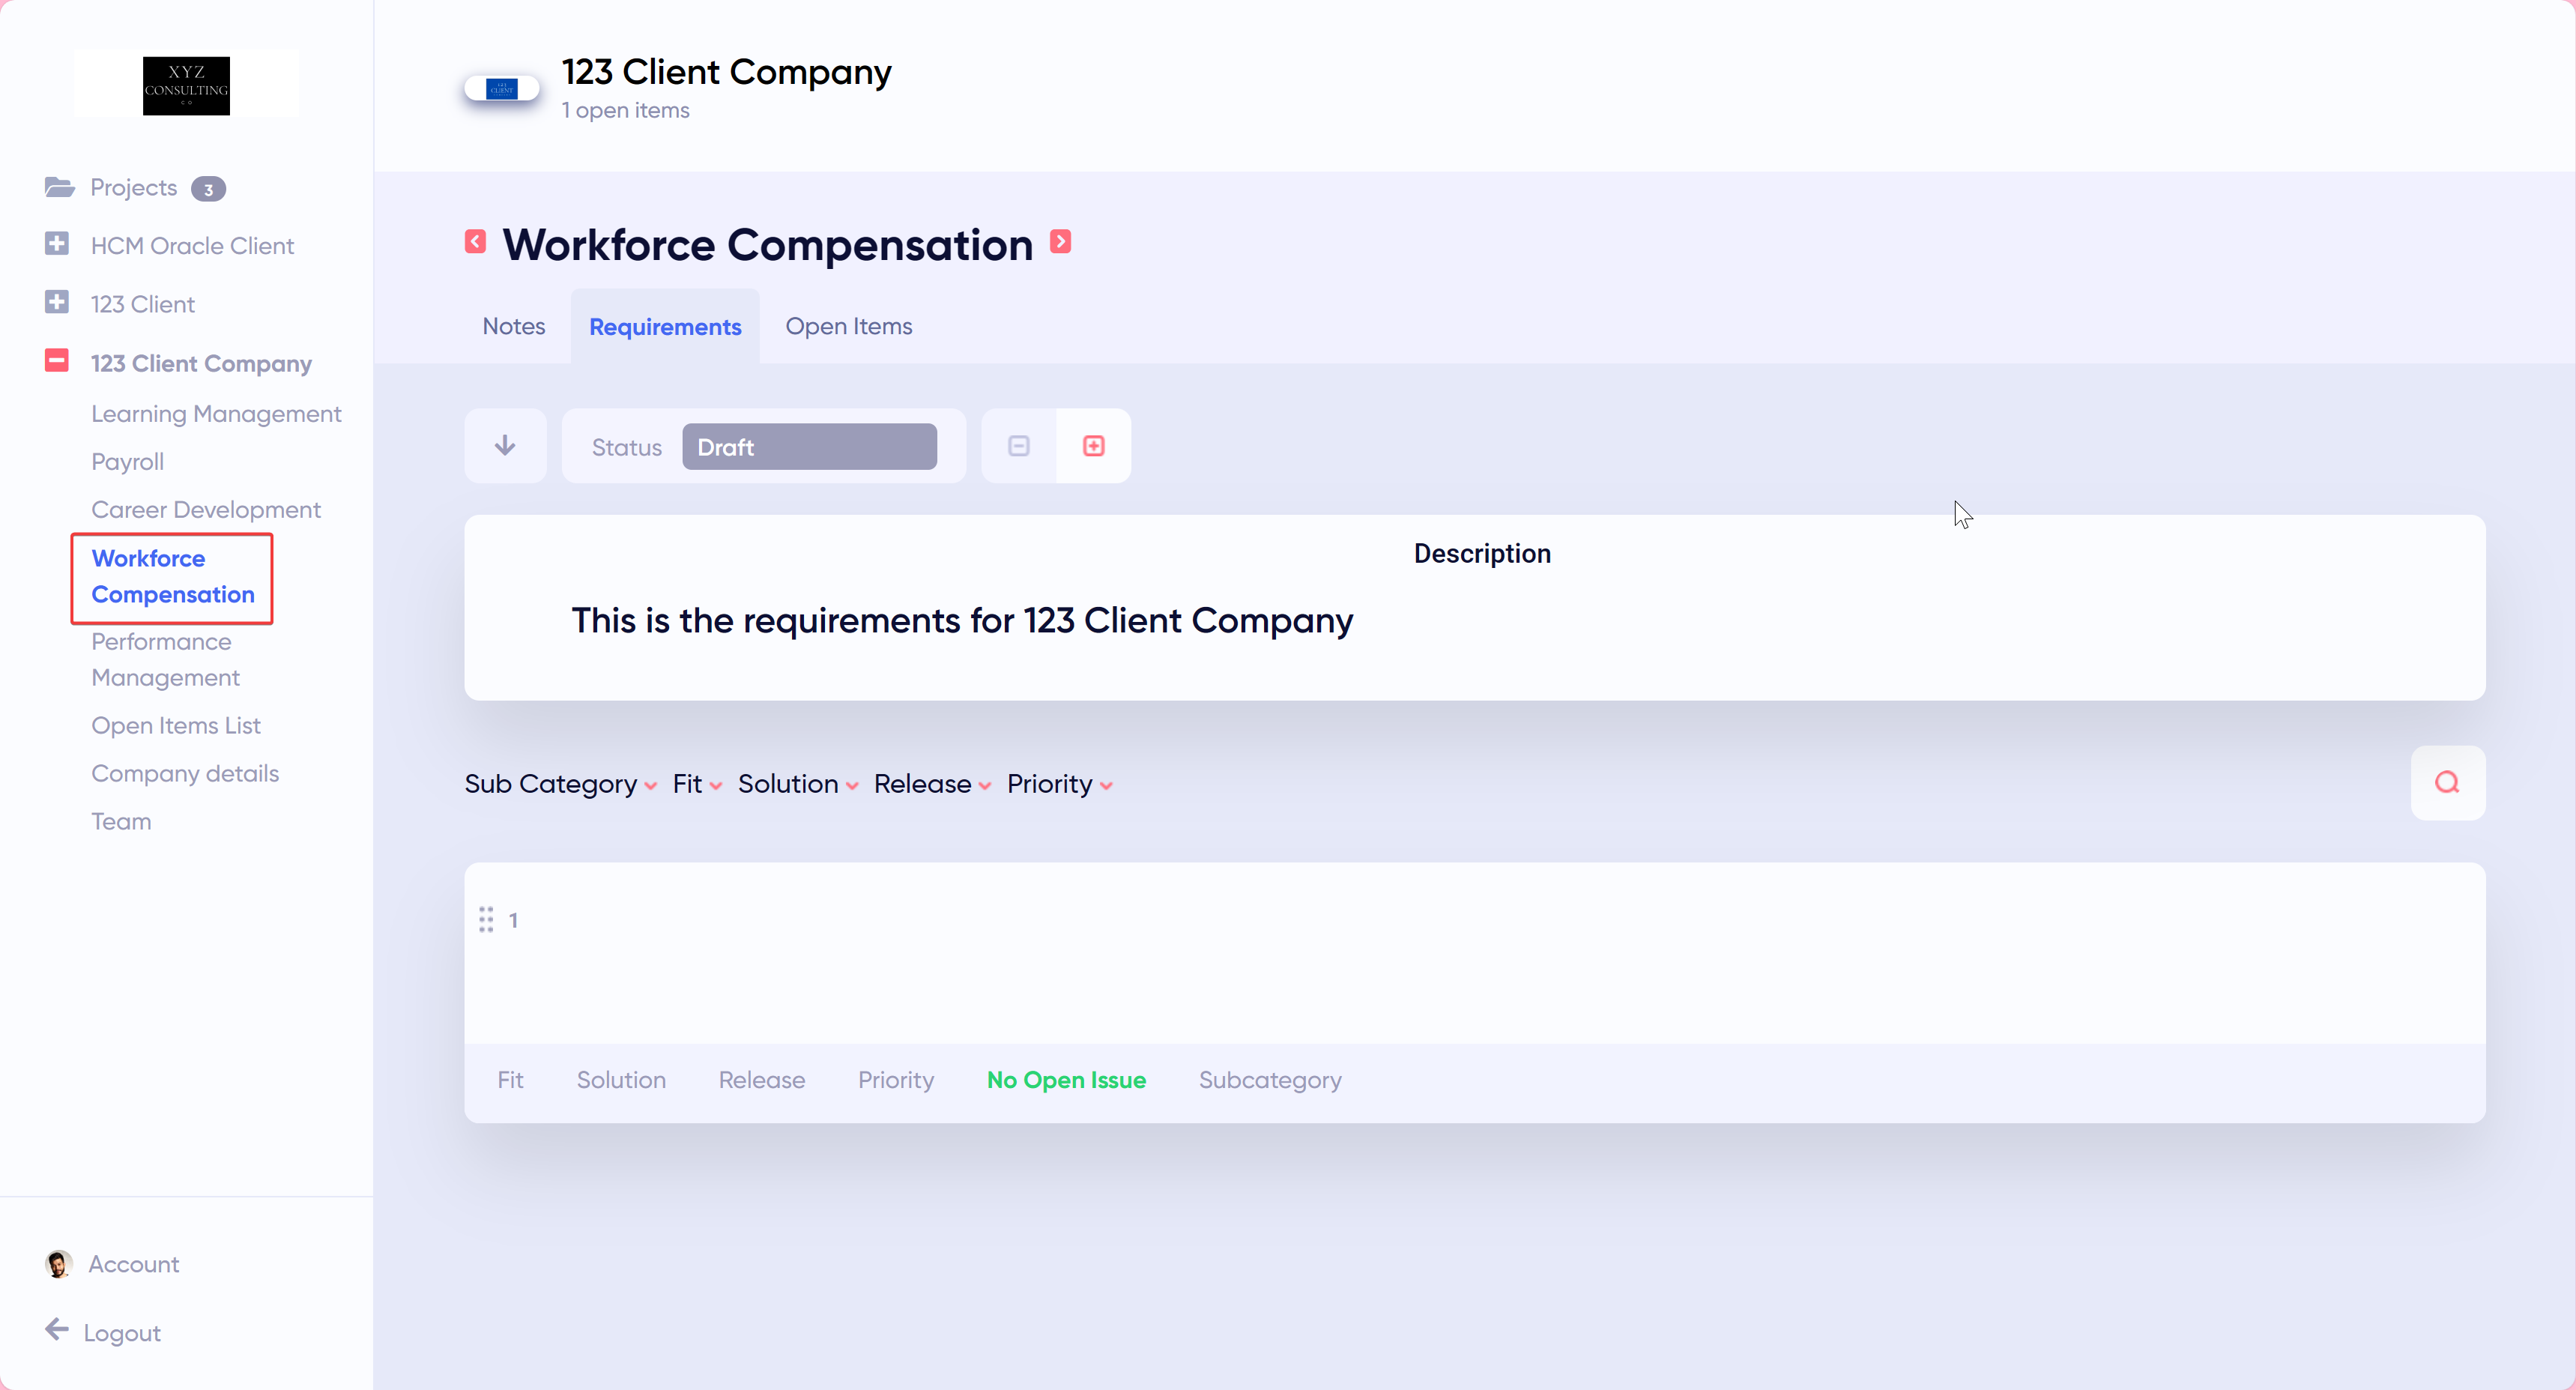Click the down arrow download icon
Viewport: 2576px width, 1390px height.
(x=505, y=446)
